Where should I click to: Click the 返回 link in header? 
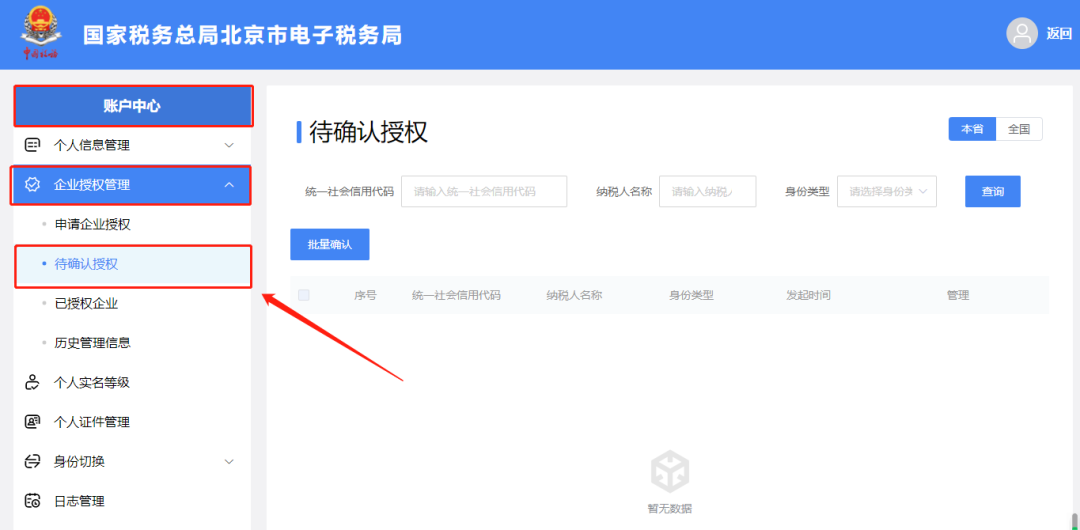(1059, 34)
